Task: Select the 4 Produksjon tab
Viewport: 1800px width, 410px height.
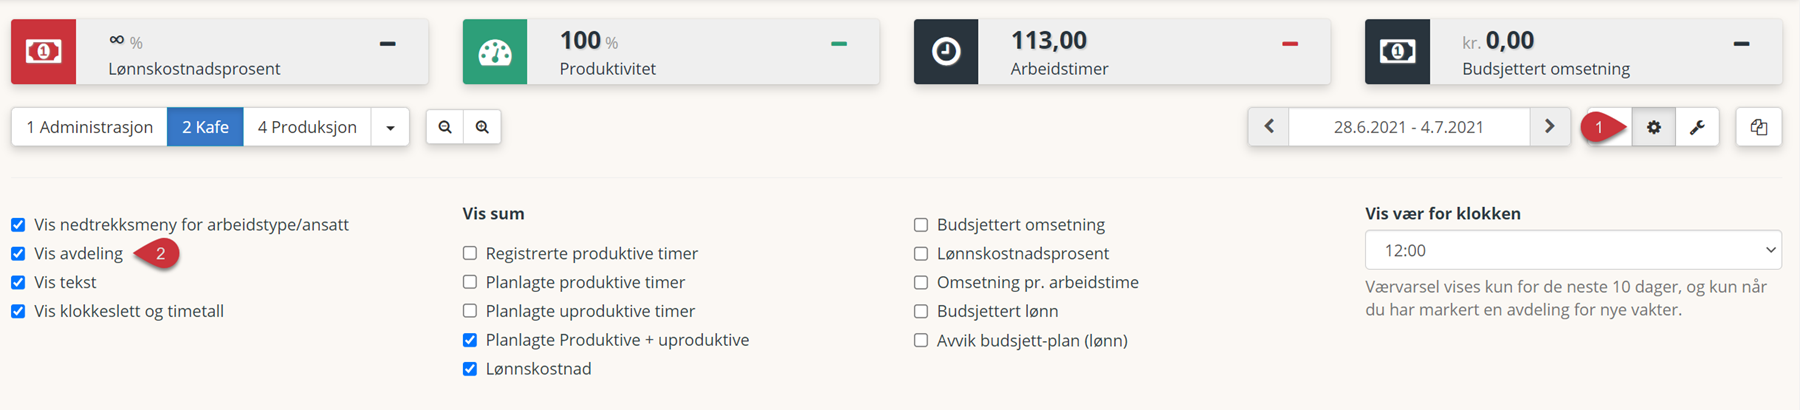Action: [307, 127]
